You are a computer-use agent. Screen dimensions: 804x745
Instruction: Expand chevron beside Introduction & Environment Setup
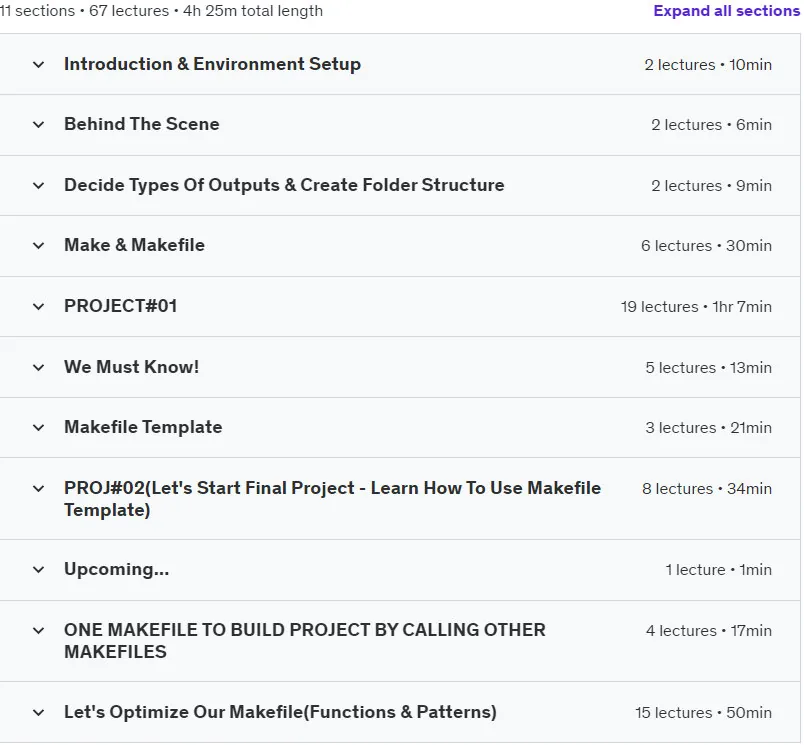(x=38, y=65)
